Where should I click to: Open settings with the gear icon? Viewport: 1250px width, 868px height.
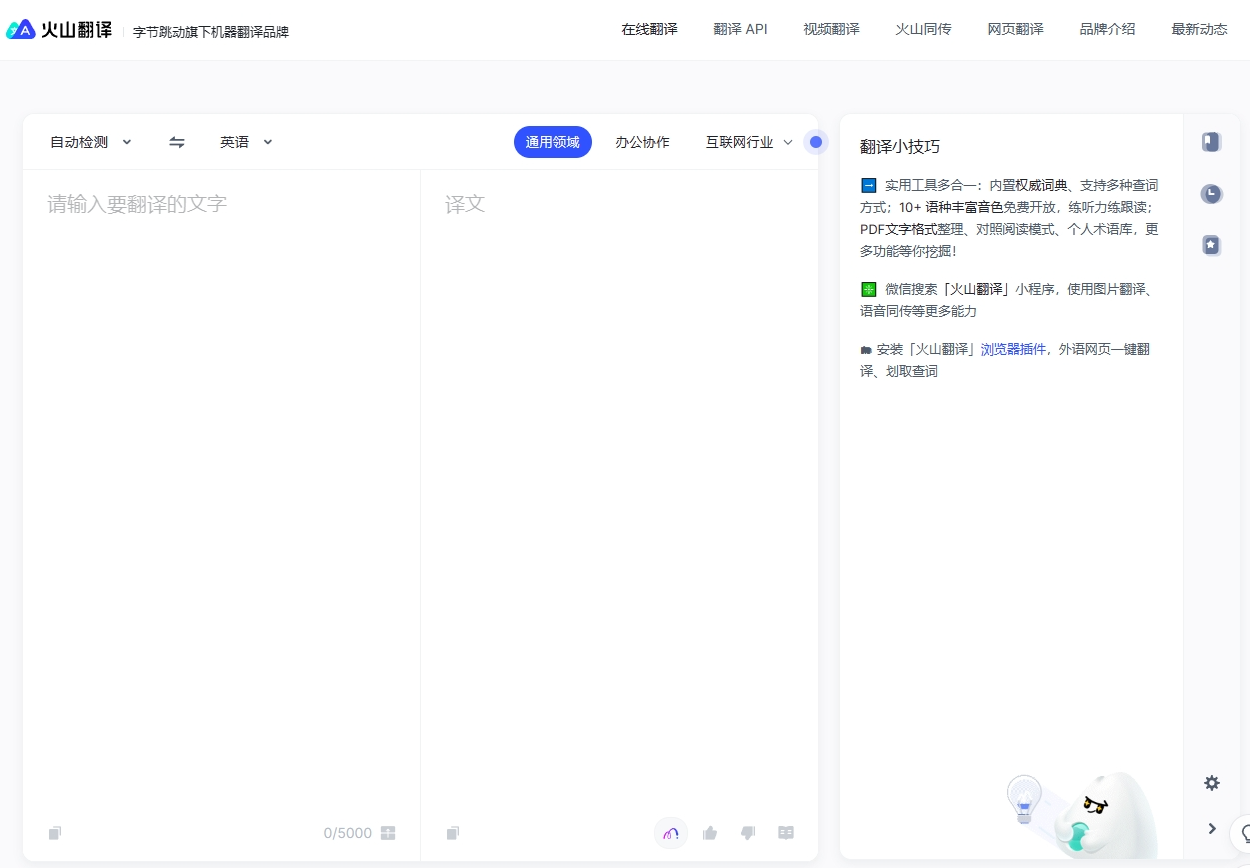coord(1211,783)
